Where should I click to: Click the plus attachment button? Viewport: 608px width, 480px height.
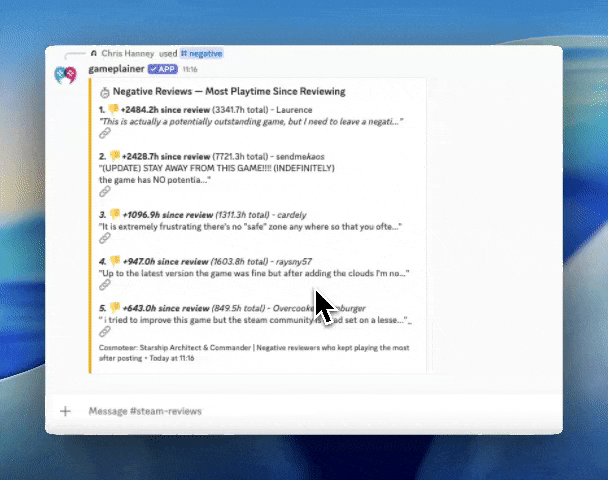65,411
